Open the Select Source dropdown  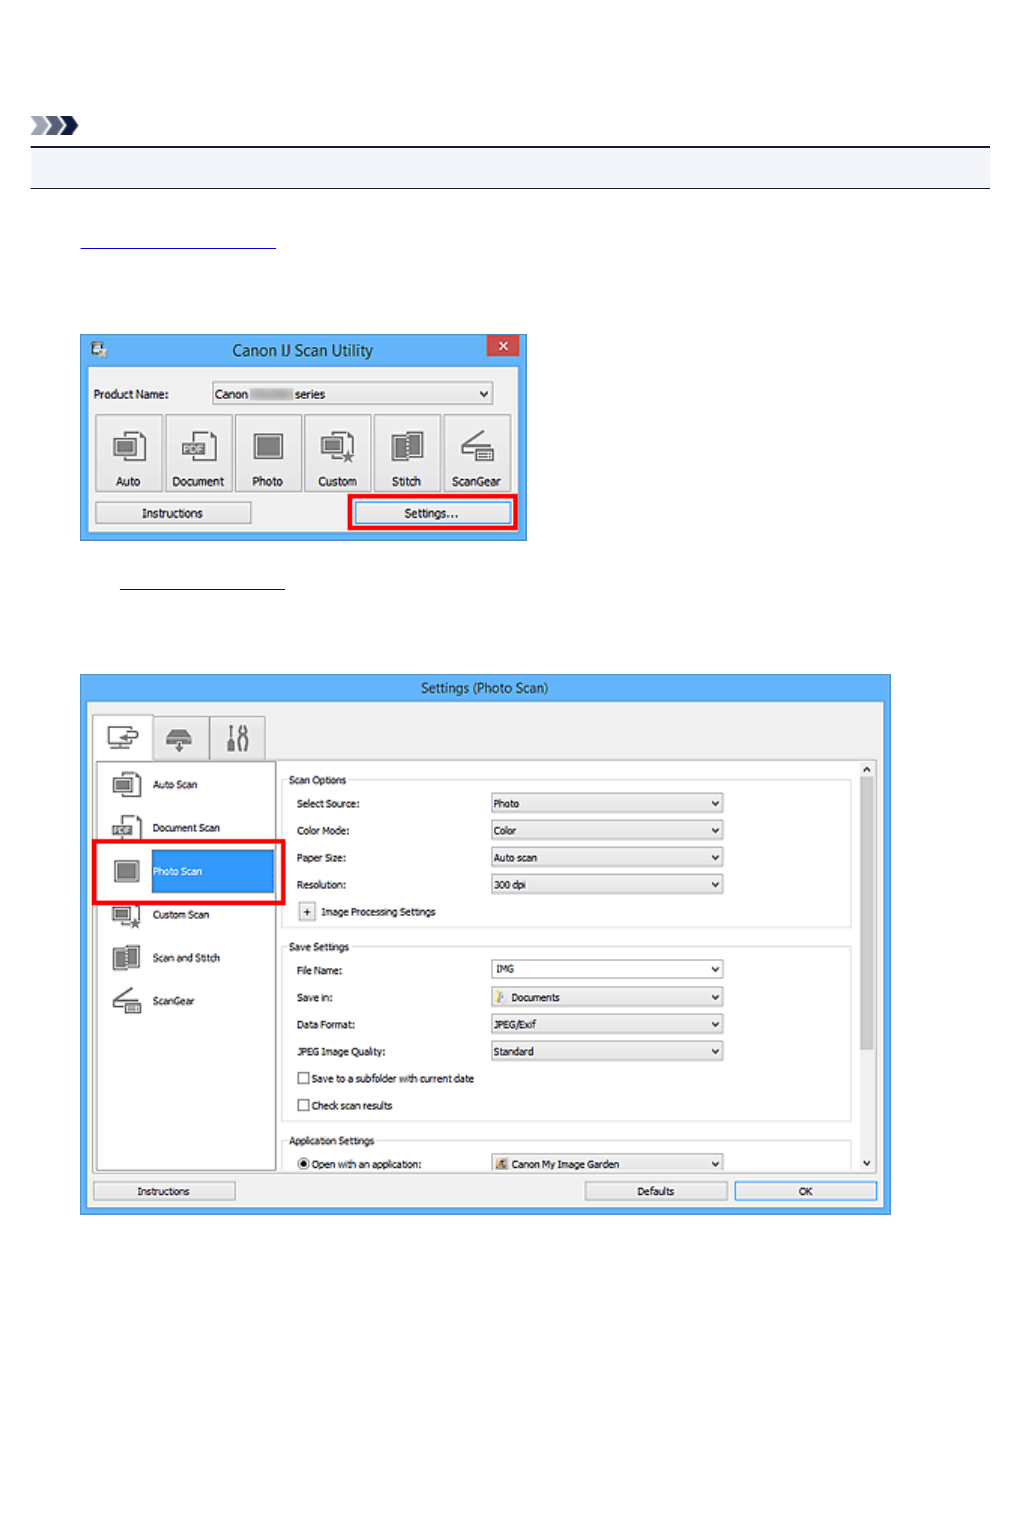(607, 803)
